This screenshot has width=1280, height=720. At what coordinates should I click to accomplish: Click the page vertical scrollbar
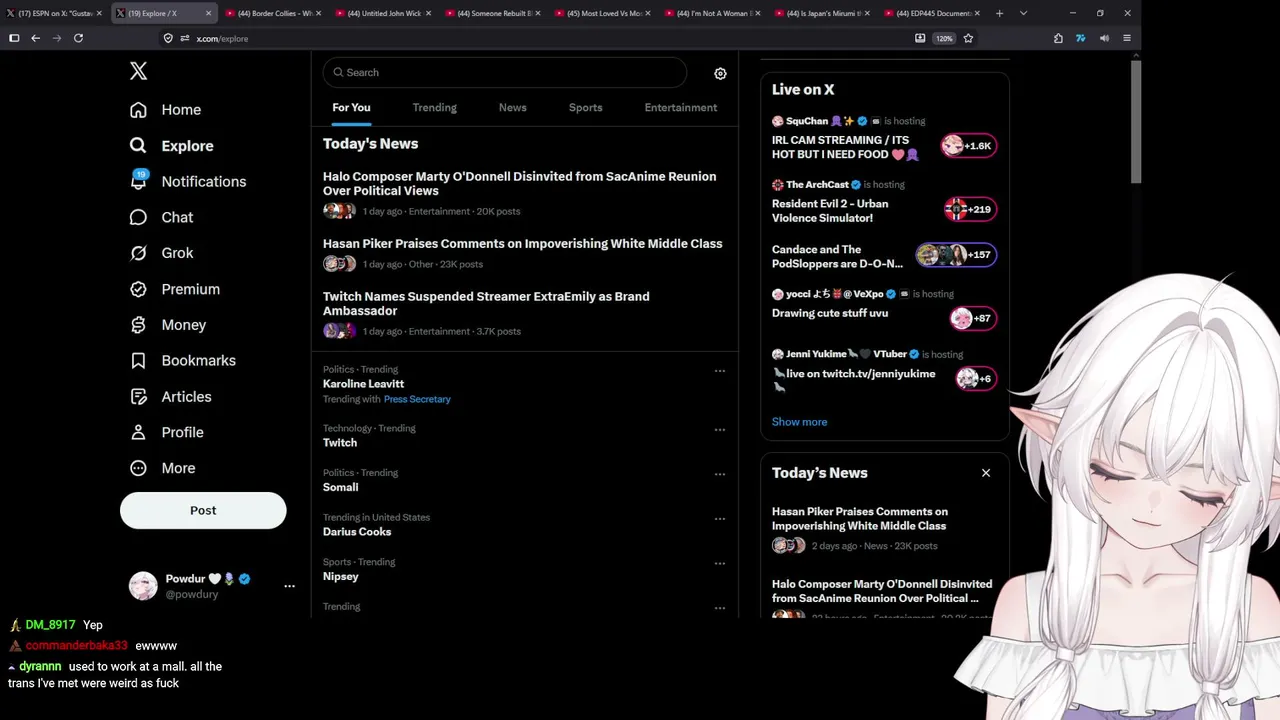pos(1136,120)
